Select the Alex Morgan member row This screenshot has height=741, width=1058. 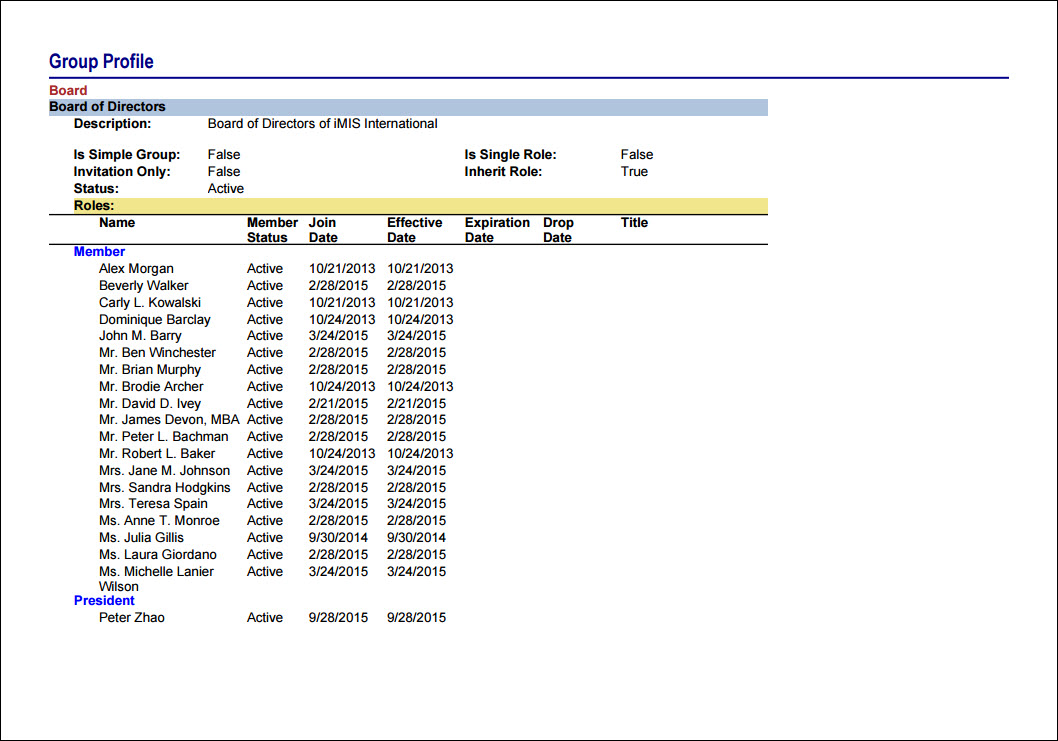276,269
